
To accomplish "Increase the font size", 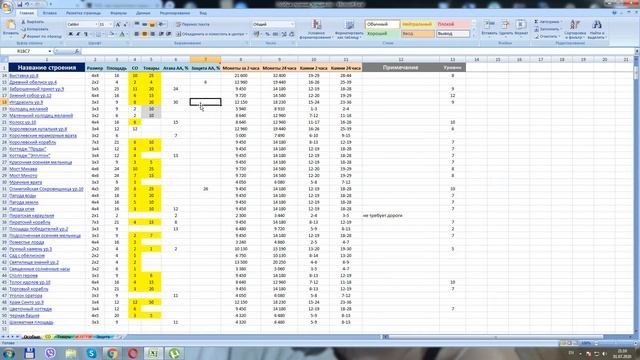I will coord(118,24).
